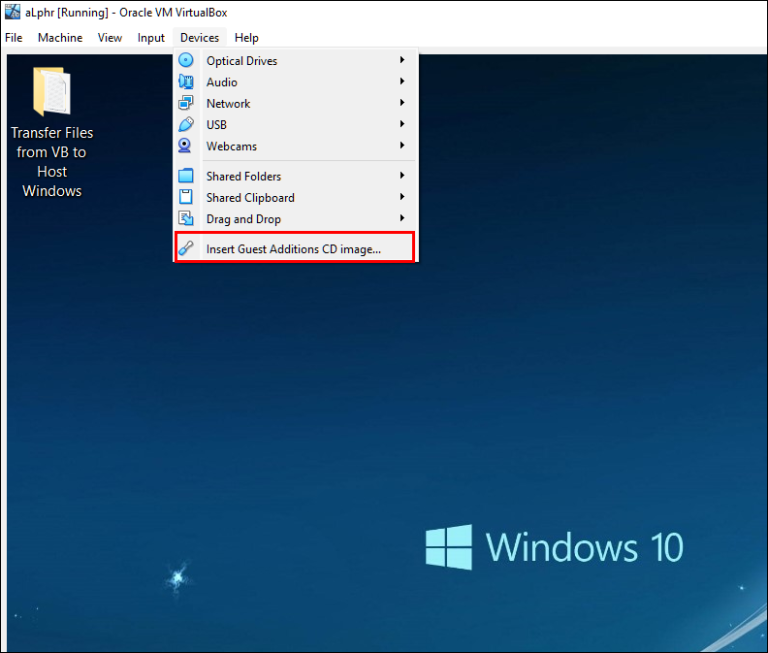Click the Optical Drives disc icon
The width and height of the screenshot is (768, 653).
[x=186, y=60]
